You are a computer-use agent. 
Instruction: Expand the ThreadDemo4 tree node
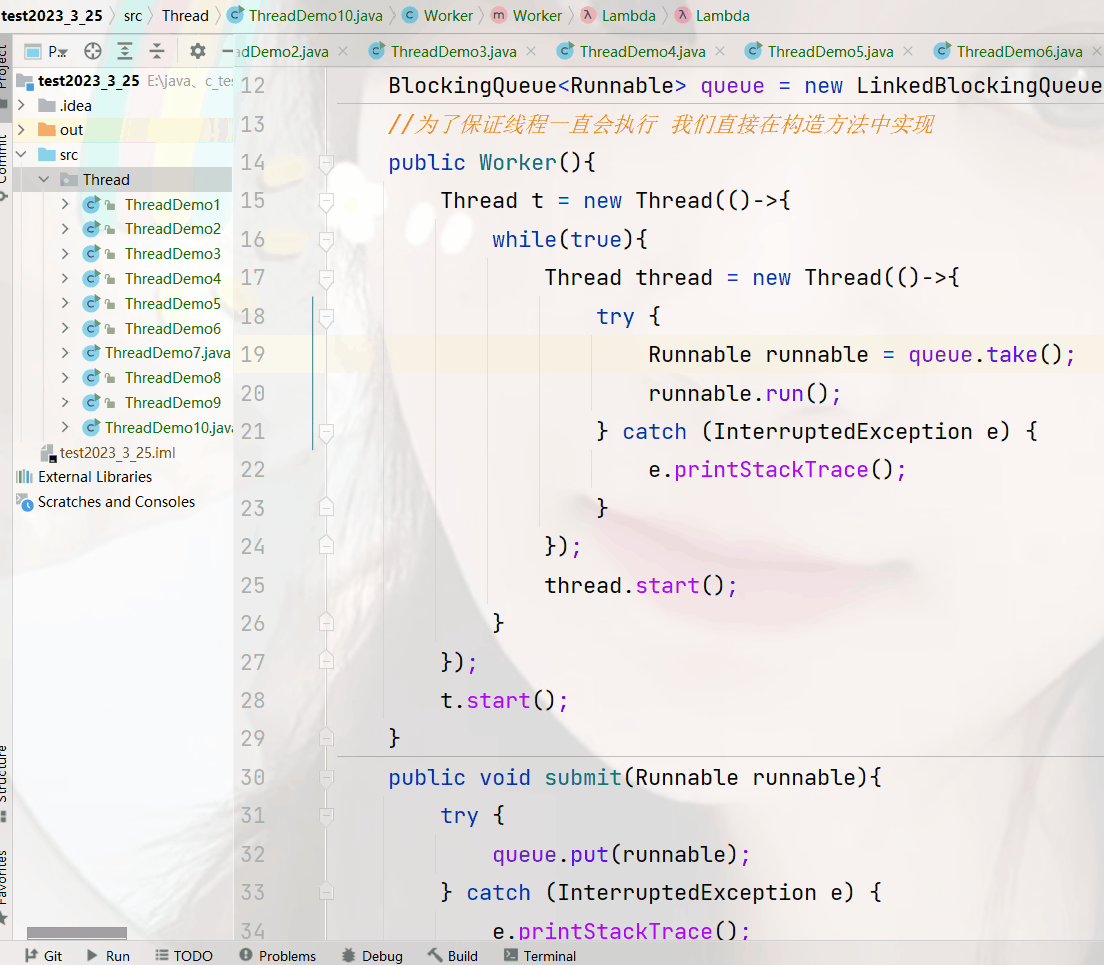pyautogui.click(x=65, y=279)
